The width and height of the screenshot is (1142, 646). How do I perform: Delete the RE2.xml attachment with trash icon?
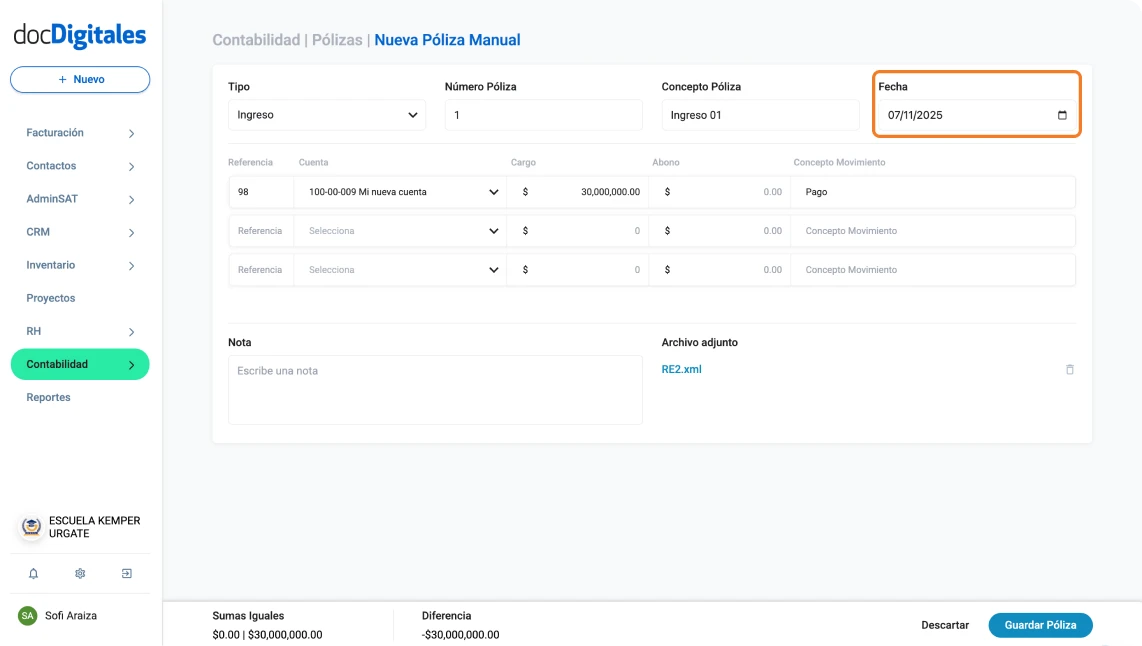(1069, 370)
